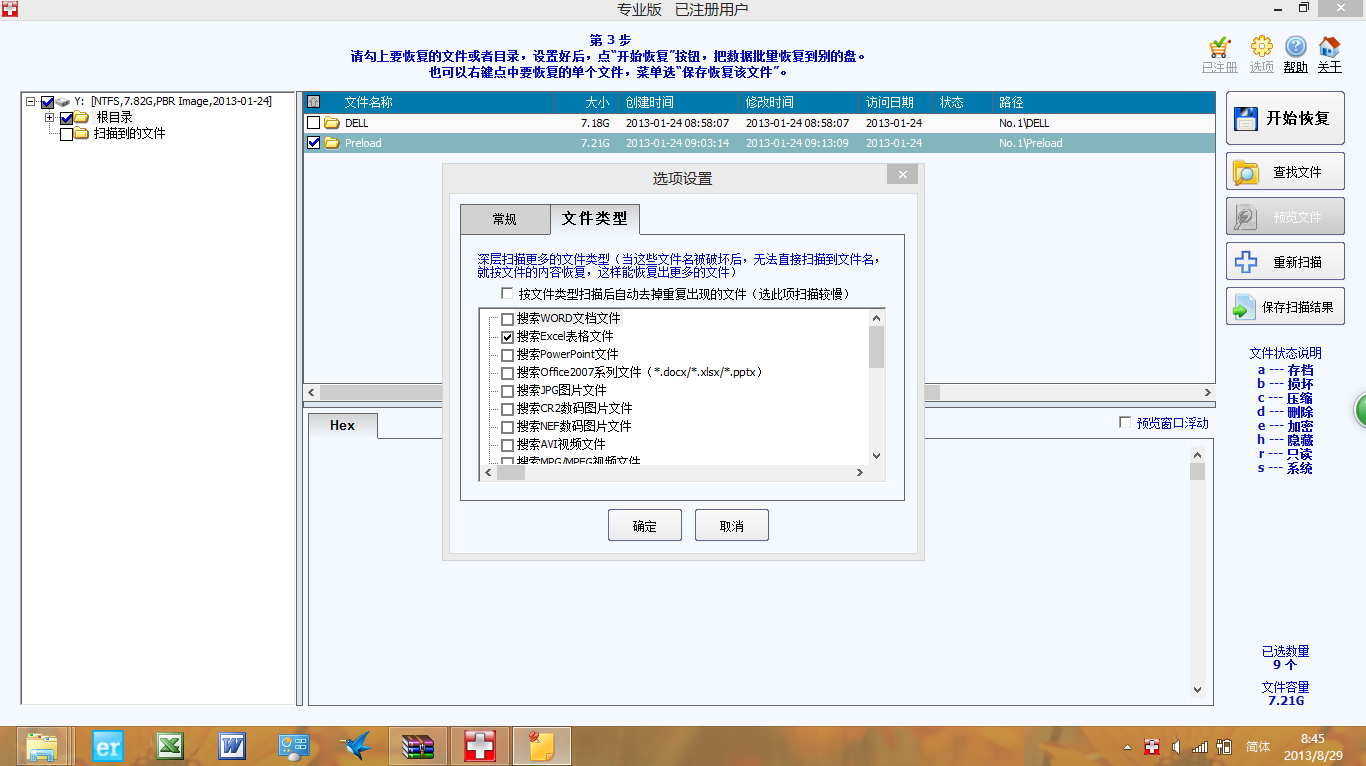The width and height of the screenshot is (1366, 766).
Task: Confirm options with 确定 button
Action: click(644, 526)
